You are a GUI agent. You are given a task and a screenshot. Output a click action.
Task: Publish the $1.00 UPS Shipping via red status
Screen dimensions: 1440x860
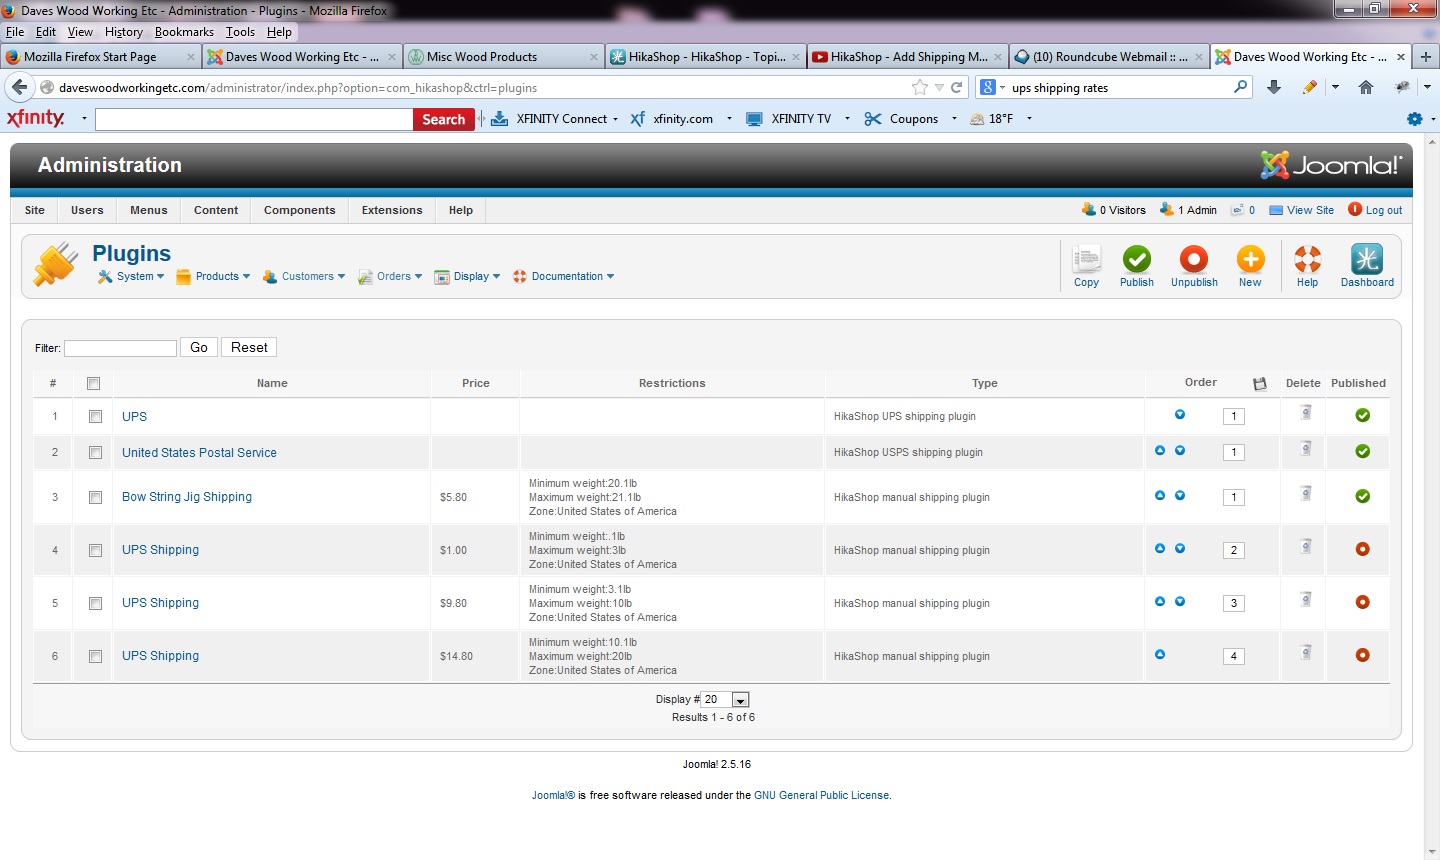point(1362,549)
